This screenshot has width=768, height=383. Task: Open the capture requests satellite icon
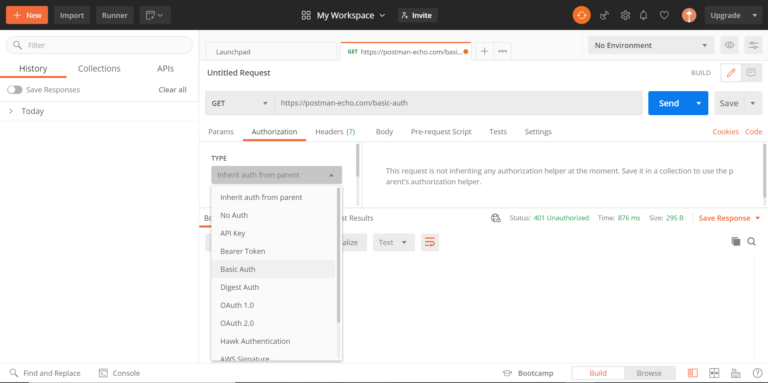pos(604,15)
